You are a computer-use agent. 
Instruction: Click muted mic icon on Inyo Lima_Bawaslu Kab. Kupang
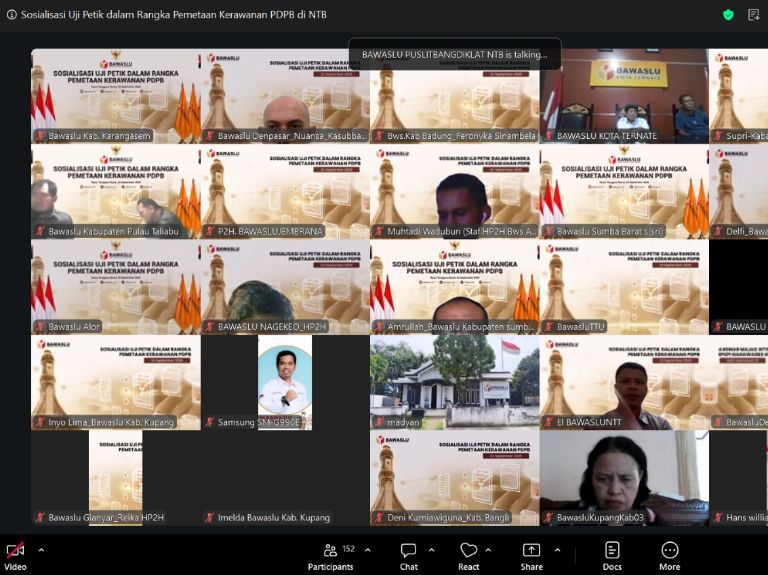point(40,422)
